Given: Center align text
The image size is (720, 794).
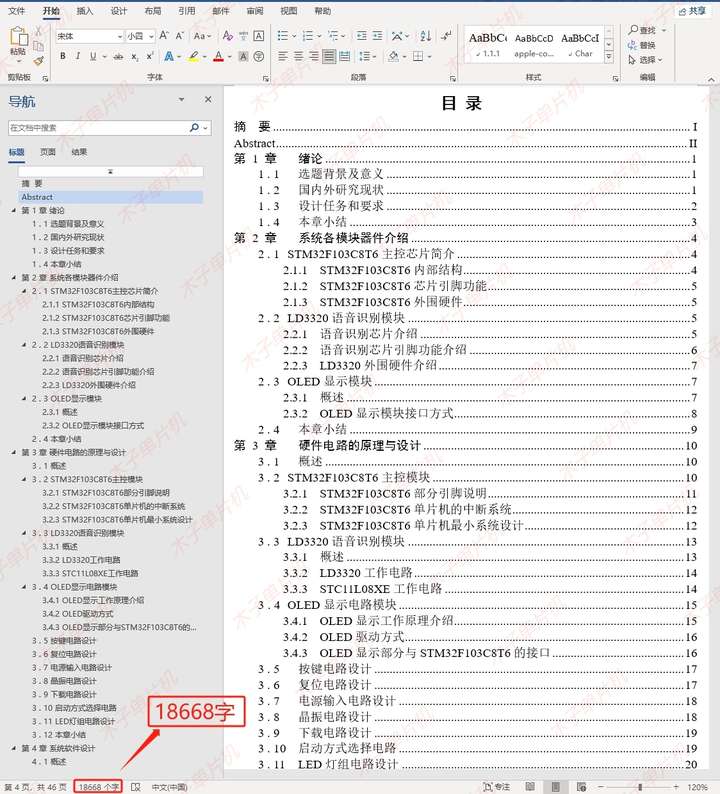Looking at the screenshot, I should click(x=298, y=56).
